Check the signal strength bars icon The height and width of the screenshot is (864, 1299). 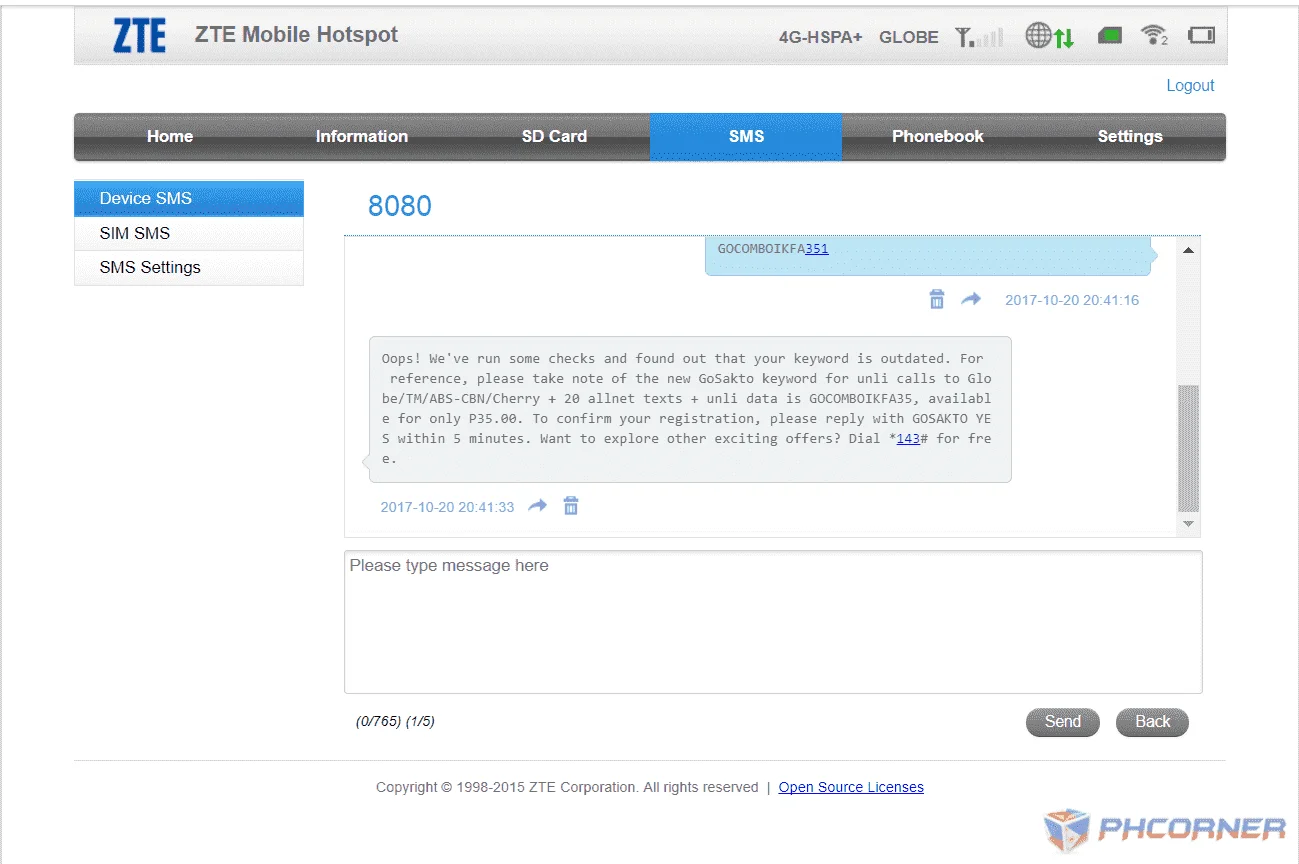979,37
